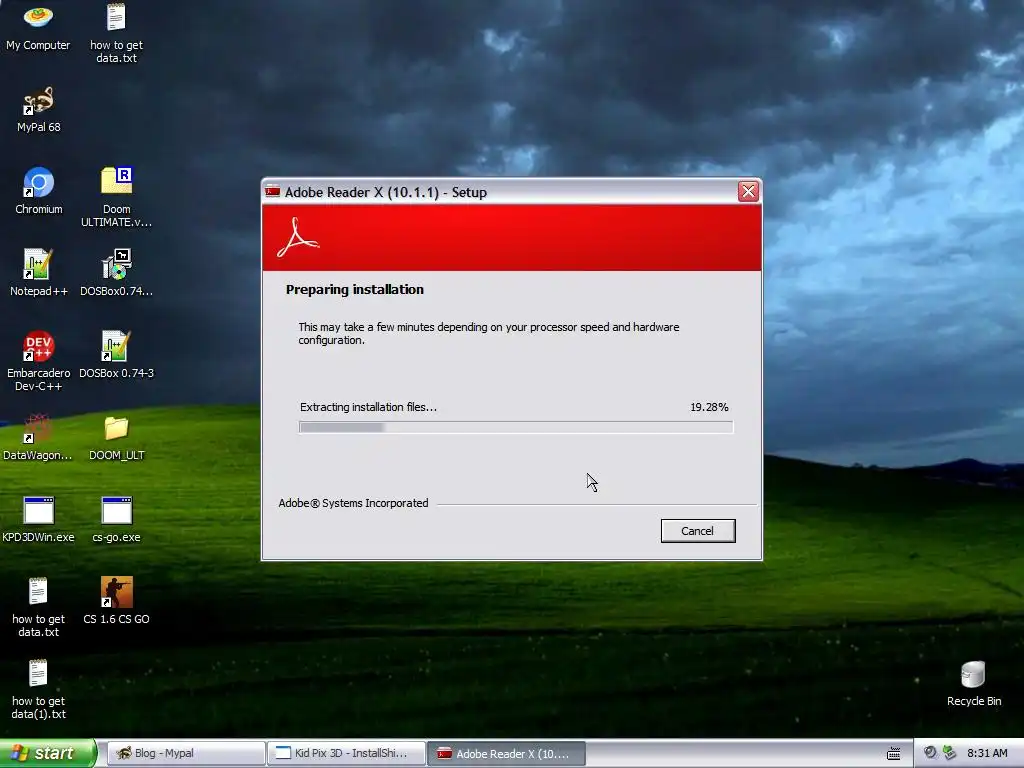1024x768 pixels.
Task: Click the first system tray icon
Action: pyautogui.click(x=930, y=753)
